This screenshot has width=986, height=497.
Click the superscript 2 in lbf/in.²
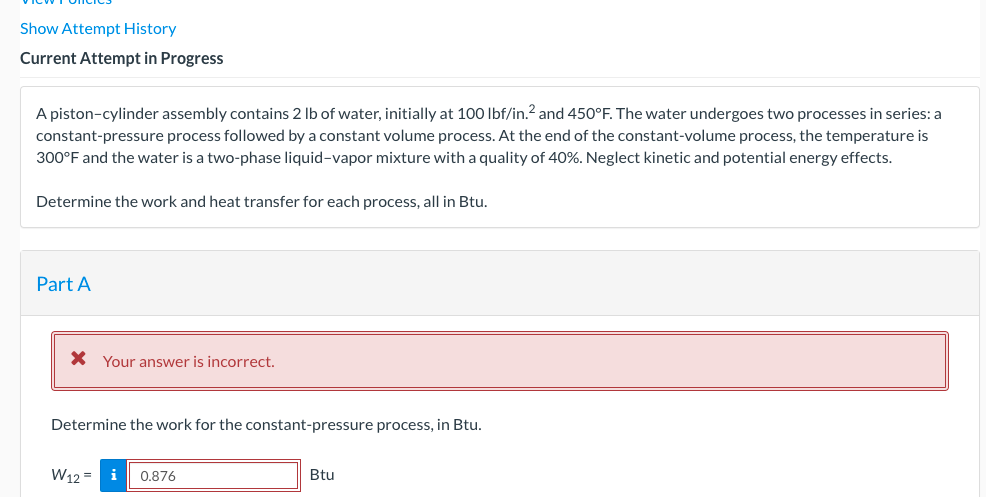pyautogui.click(x=531, y=109)
